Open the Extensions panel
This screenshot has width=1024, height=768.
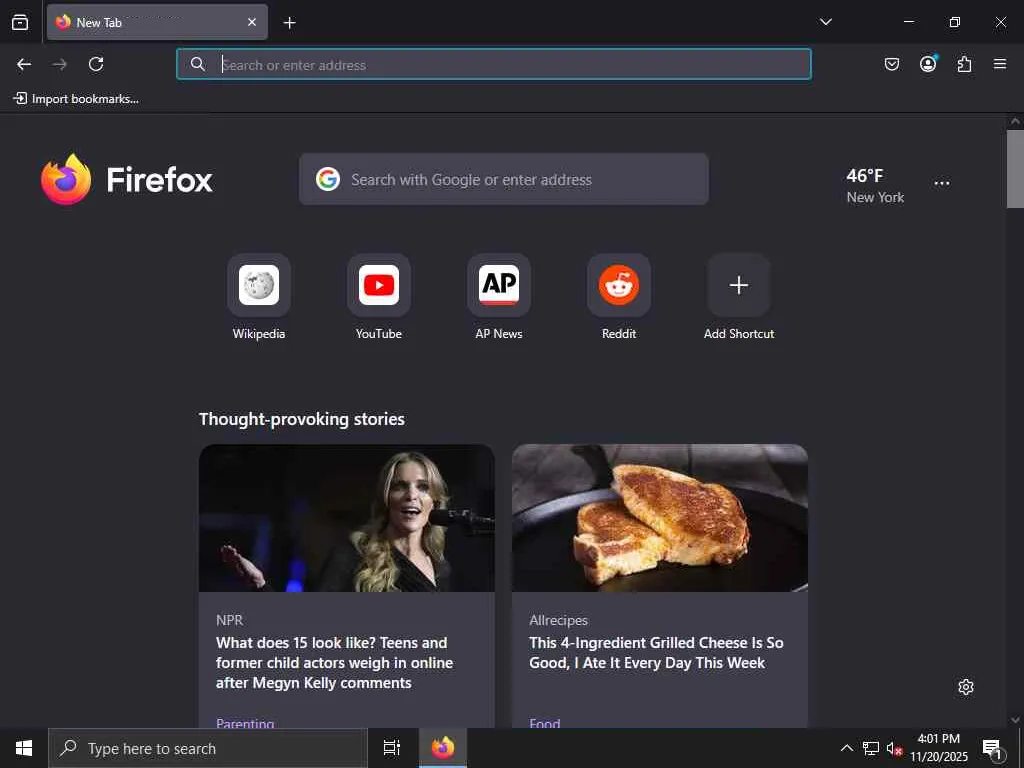[x=964, y=64]
